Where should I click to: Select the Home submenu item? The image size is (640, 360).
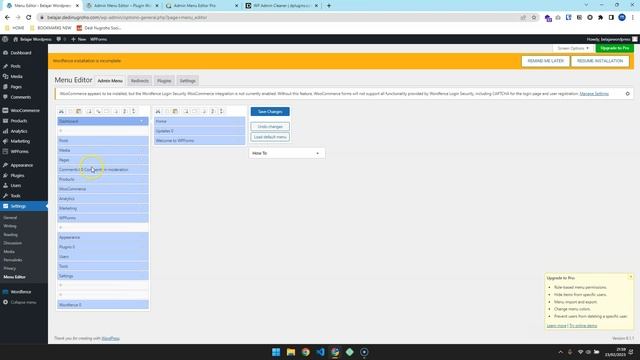tap(200, 121)
